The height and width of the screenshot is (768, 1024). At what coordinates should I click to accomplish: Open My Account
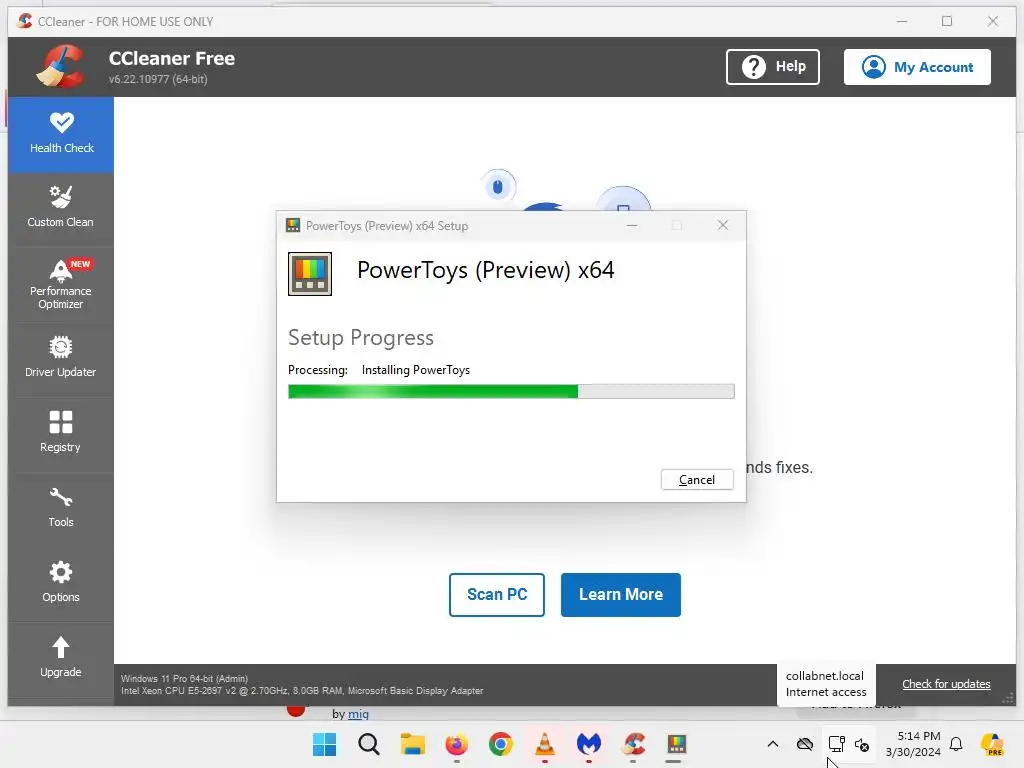917,67
